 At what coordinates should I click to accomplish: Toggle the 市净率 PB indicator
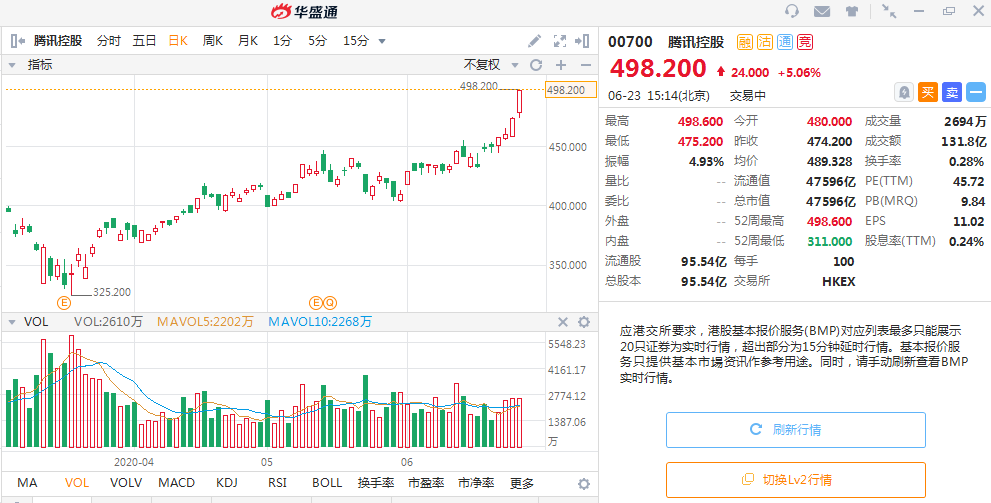[476, 483]
